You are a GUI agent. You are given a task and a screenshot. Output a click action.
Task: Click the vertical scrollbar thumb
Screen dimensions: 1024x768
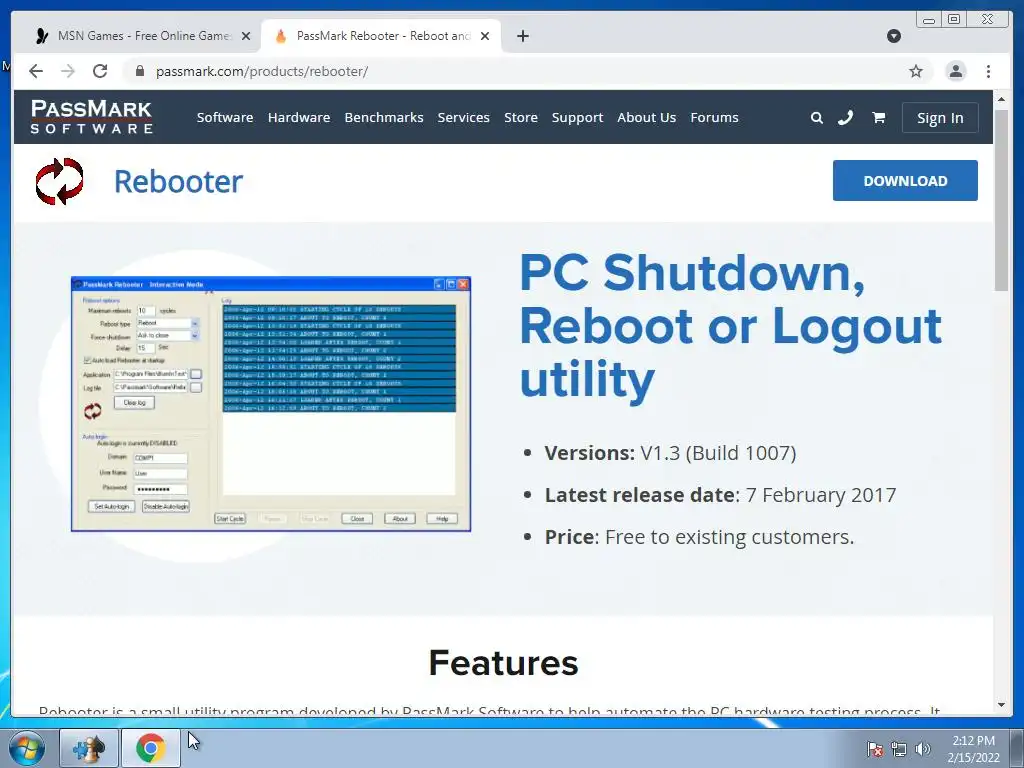[x=1001, y=200]
